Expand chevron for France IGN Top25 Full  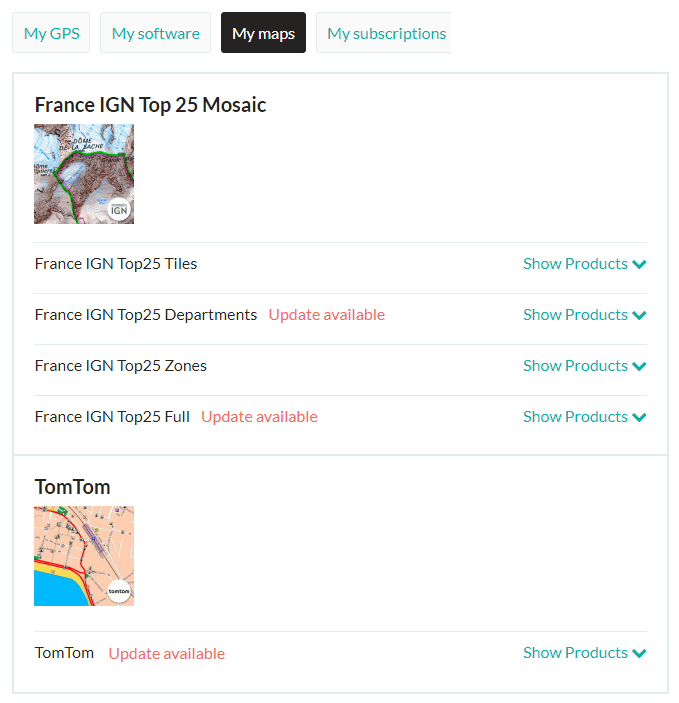pyautogui.click(x=639, y=418)
